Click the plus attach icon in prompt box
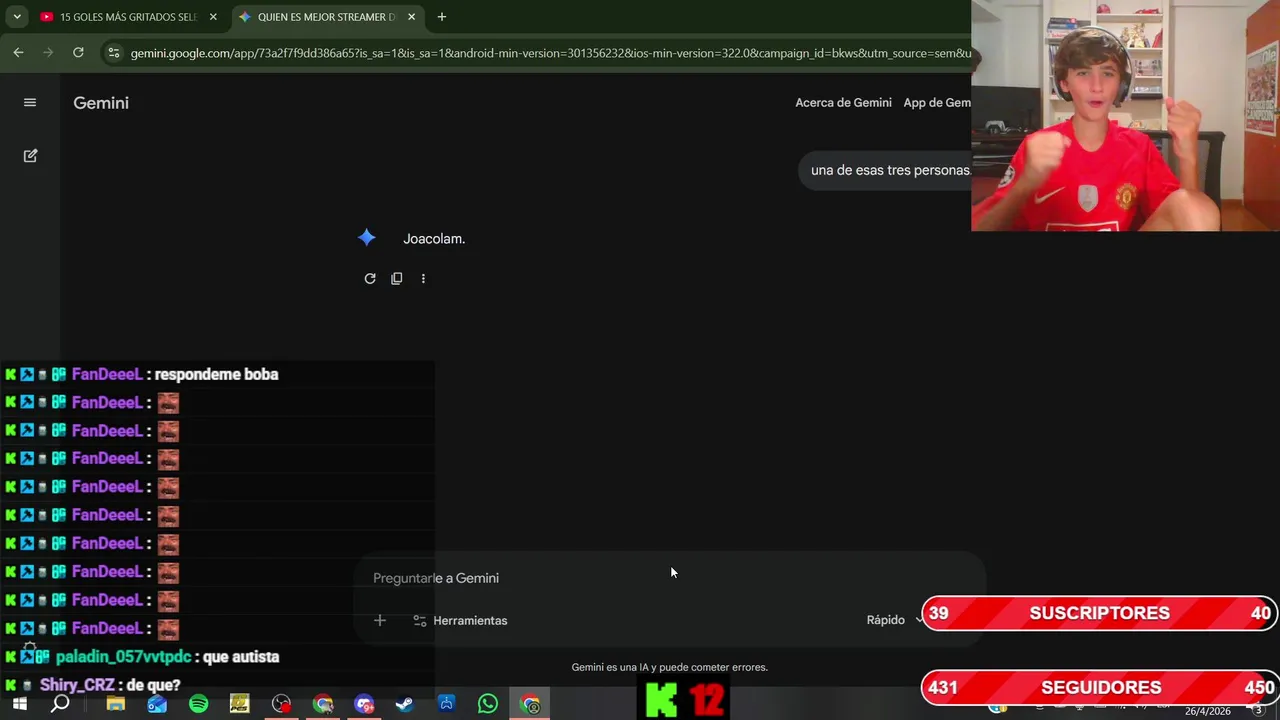 380,620
